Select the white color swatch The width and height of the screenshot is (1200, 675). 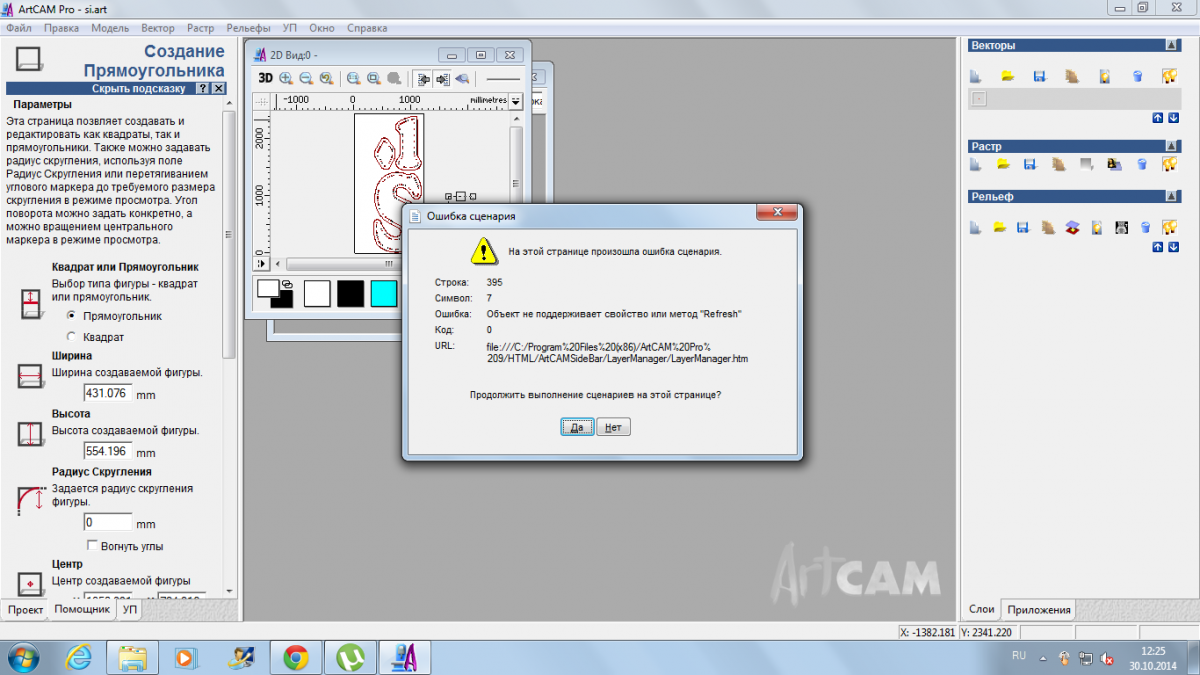[317, 293]
